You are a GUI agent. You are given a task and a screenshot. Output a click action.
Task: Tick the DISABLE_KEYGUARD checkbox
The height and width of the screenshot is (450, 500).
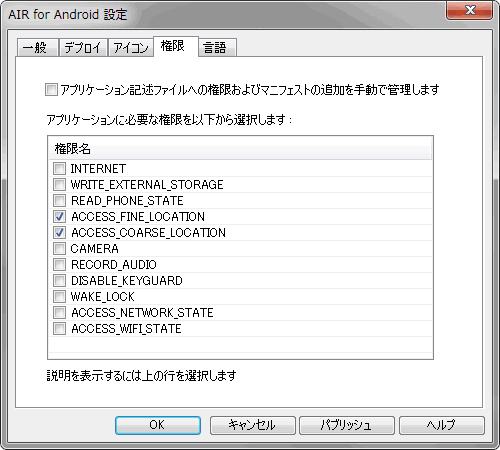(59, 281)
